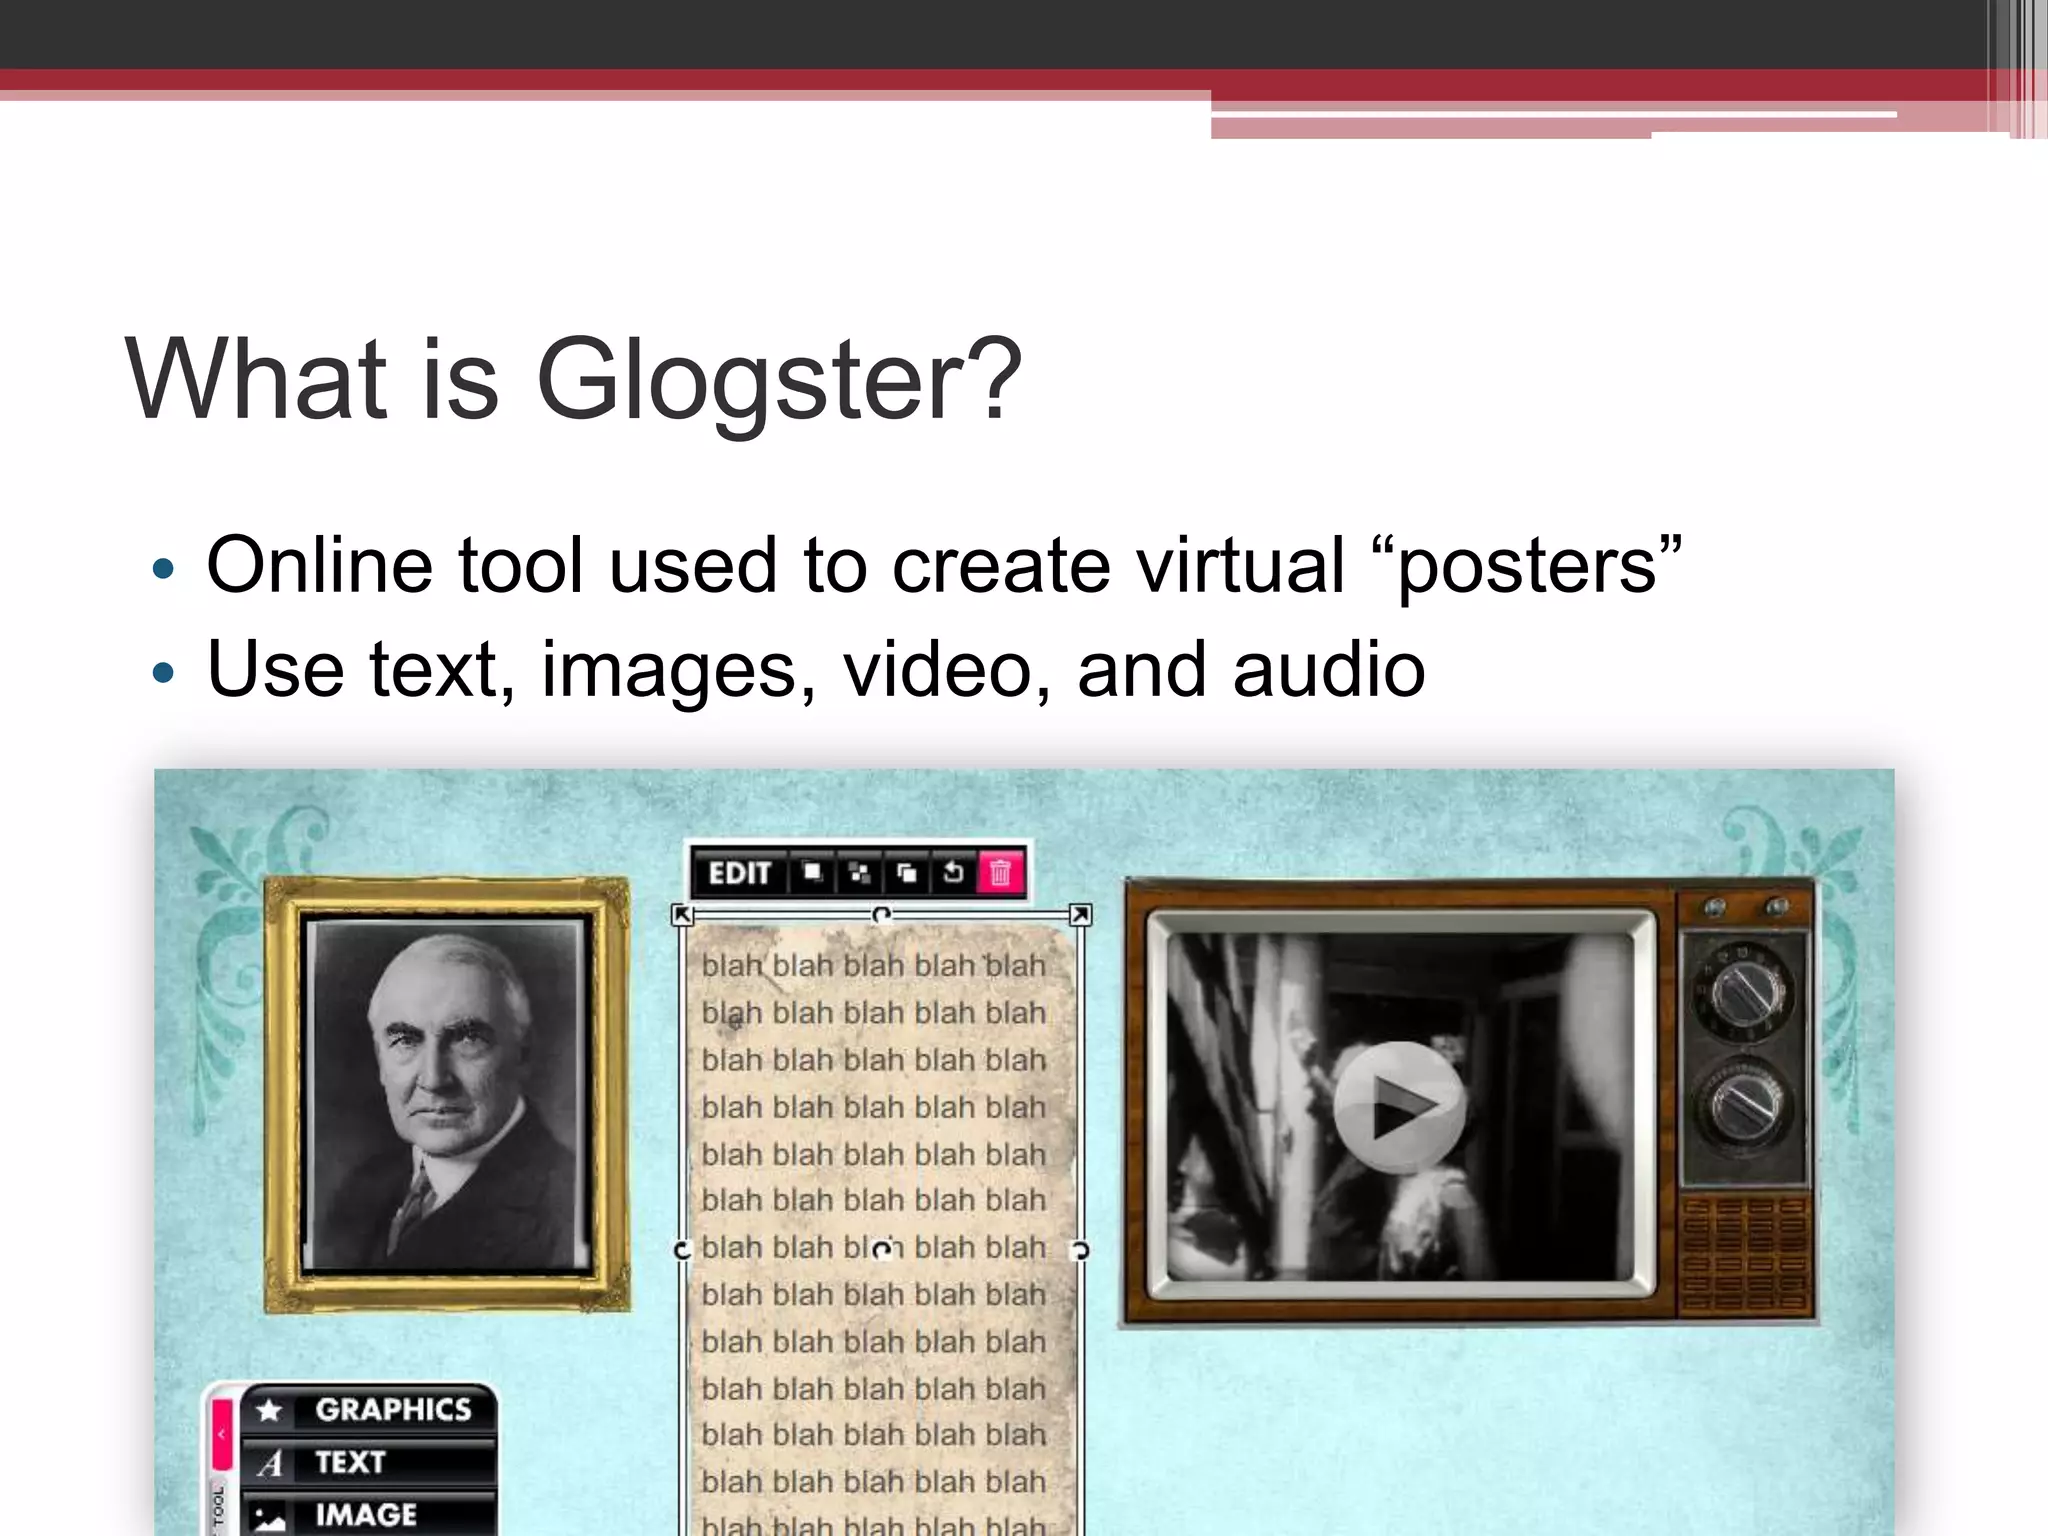Click the clone overlapping-squares icon
Screen dimensions: 2048x1536
[x=906, y=873]
